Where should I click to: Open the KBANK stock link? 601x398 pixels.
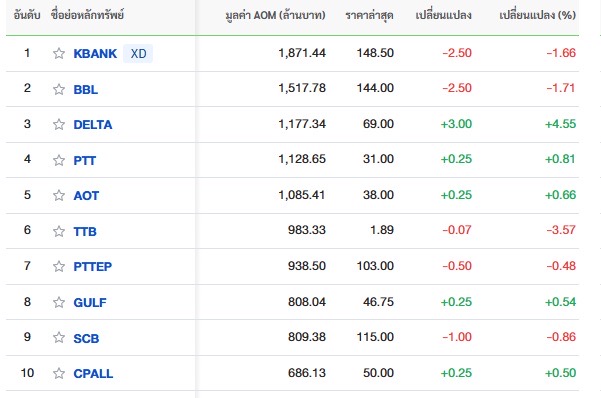95,54
